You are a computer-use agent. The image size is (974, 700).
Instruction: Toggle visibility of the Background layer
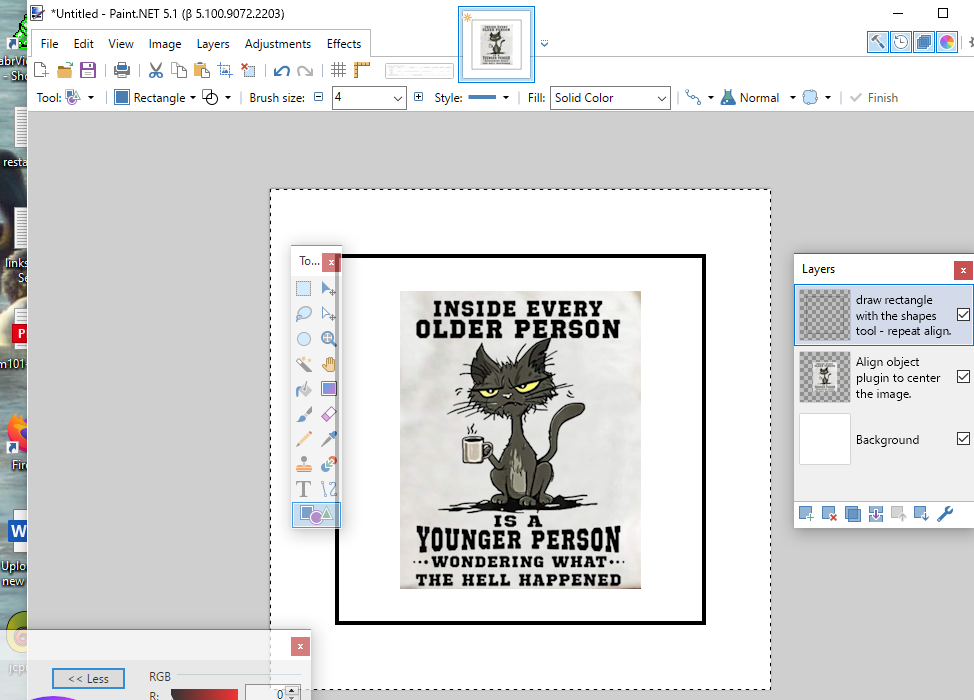(x=963, y=439)
